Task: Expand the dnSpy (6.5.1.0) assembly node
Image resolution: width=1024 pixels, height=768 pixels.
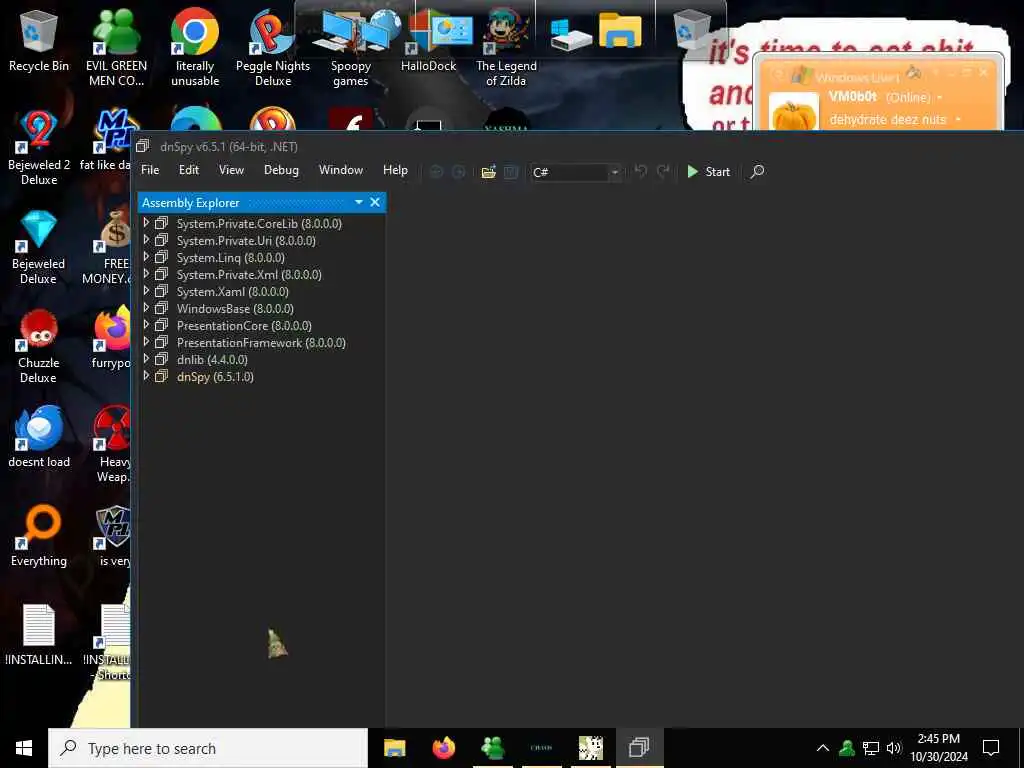Action: (146, 376)
